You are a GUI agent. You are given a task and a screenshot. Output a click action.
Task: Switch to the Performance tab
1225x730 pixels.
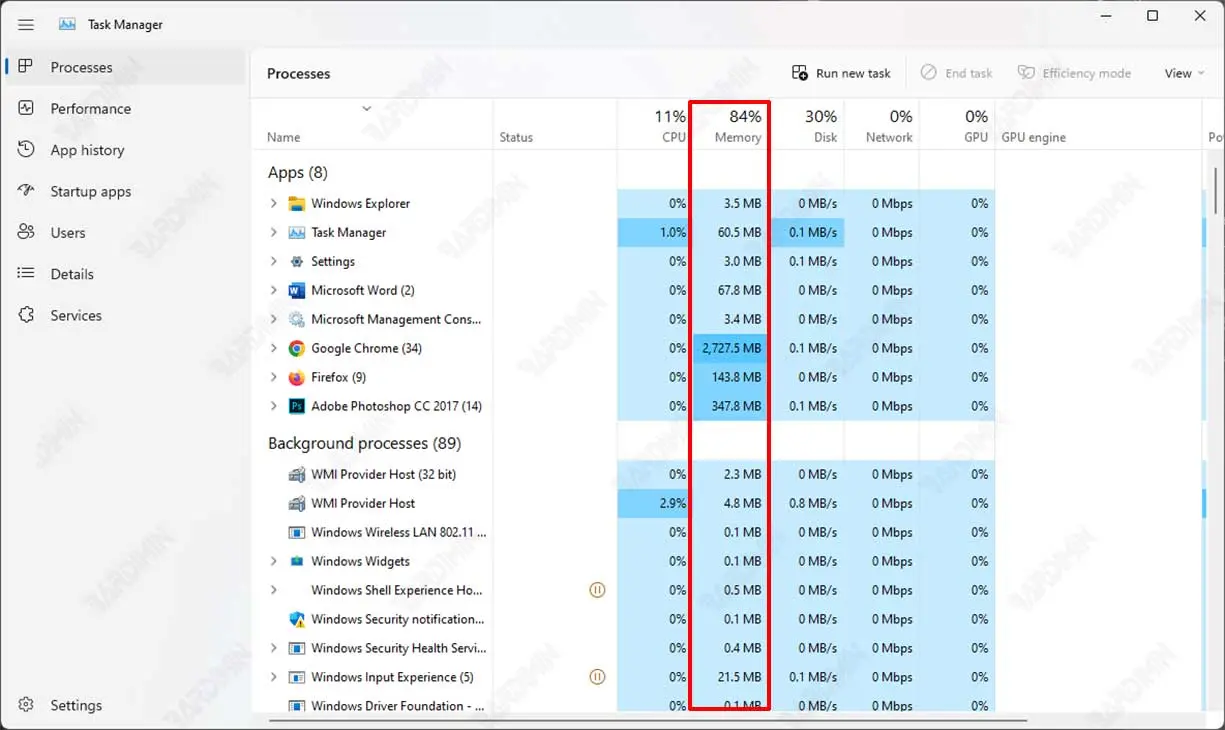point(90,109)
